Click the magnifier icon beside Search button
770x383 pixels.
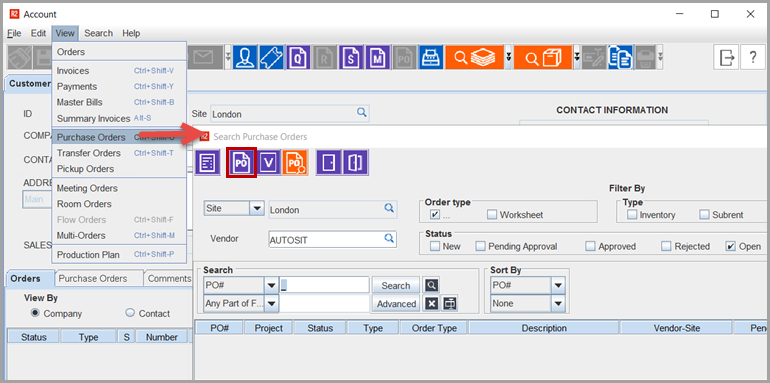click(x=431, y=285)
